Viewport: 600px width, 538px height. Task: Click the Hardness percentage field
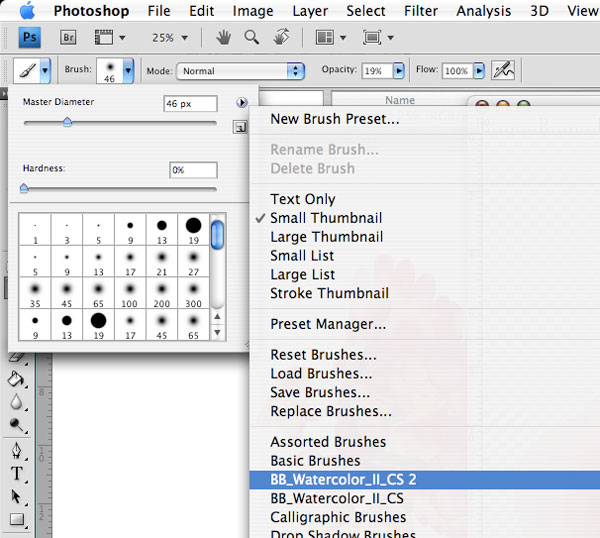193,170
